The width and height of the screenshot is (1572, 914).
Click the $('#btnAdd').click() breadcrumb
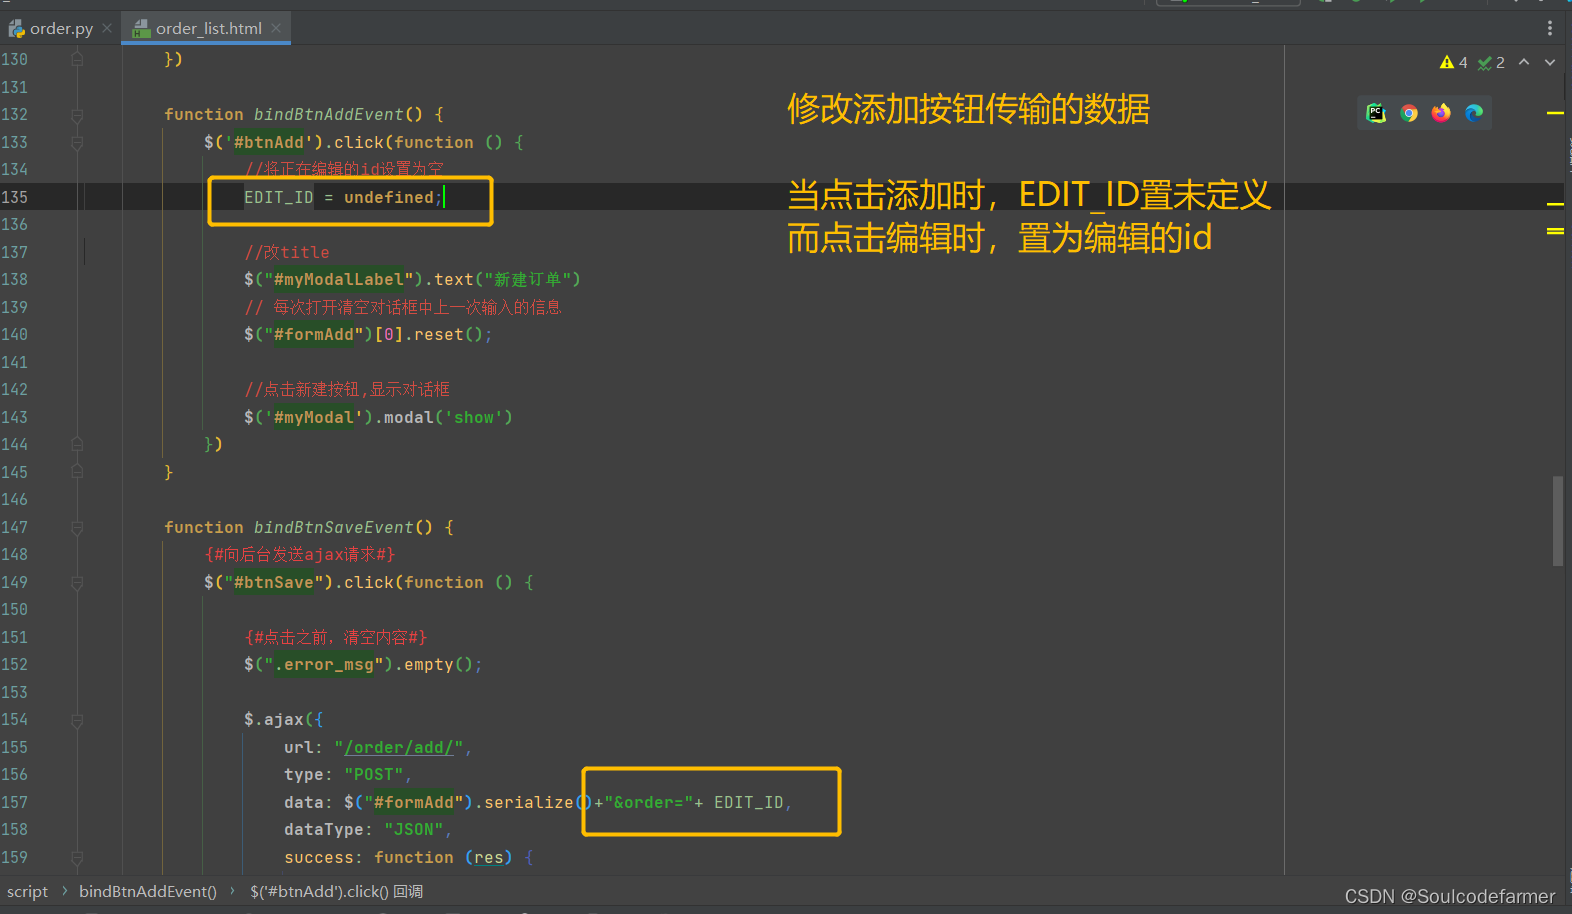pos(337,891)
